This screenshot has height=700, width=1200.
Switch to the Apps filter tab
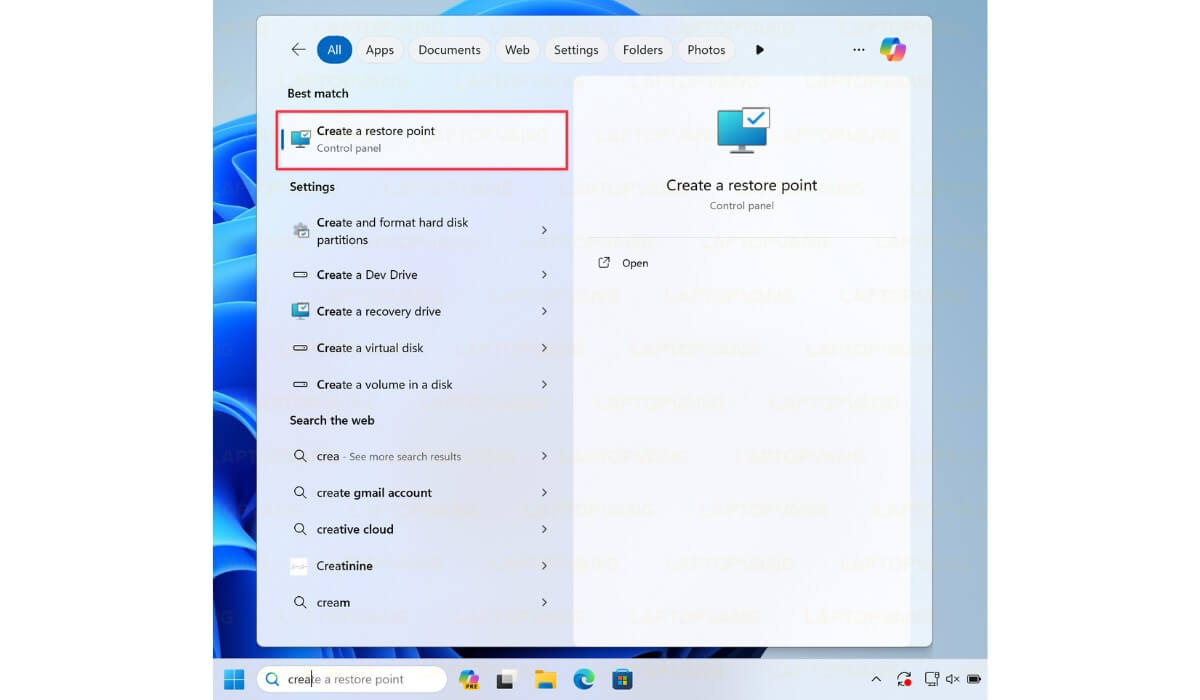coord(380,50)
